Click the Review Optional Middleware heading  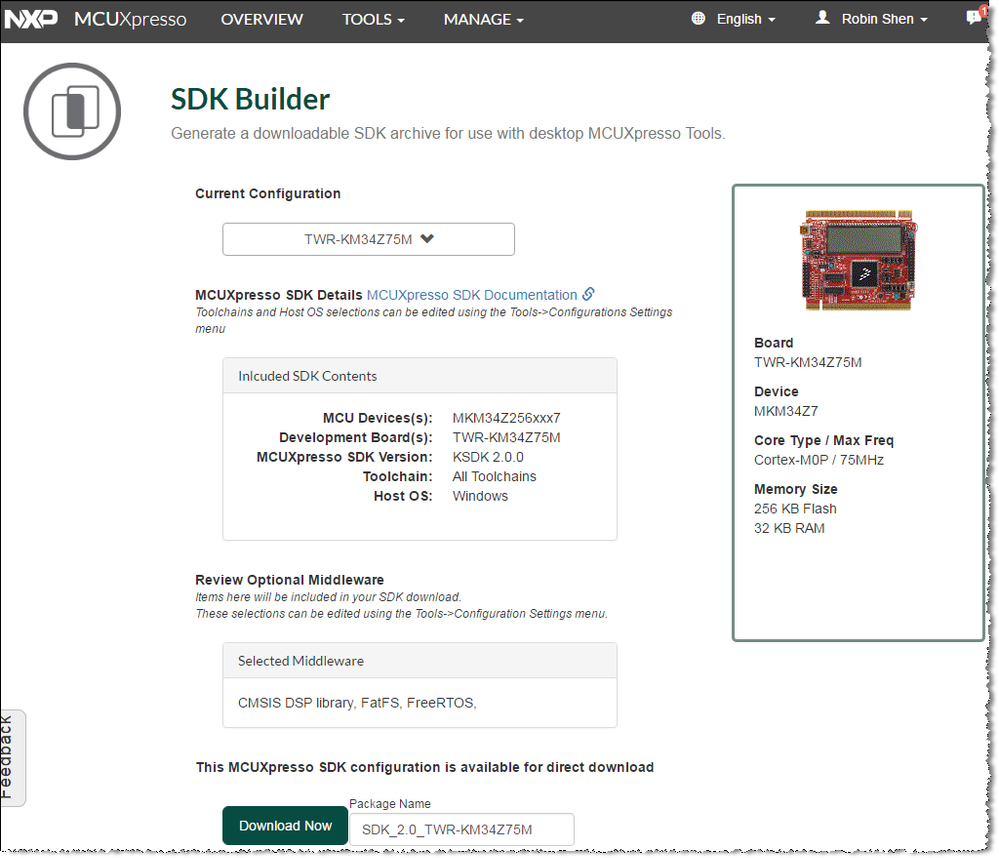click(289, 580)
